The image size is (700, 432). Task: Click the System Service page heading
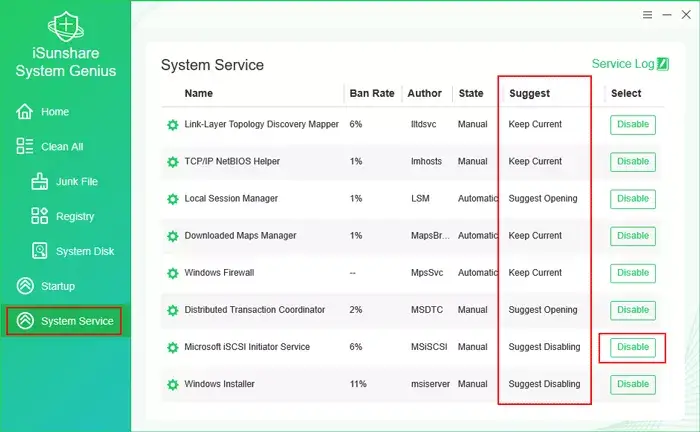pos(212,65)
